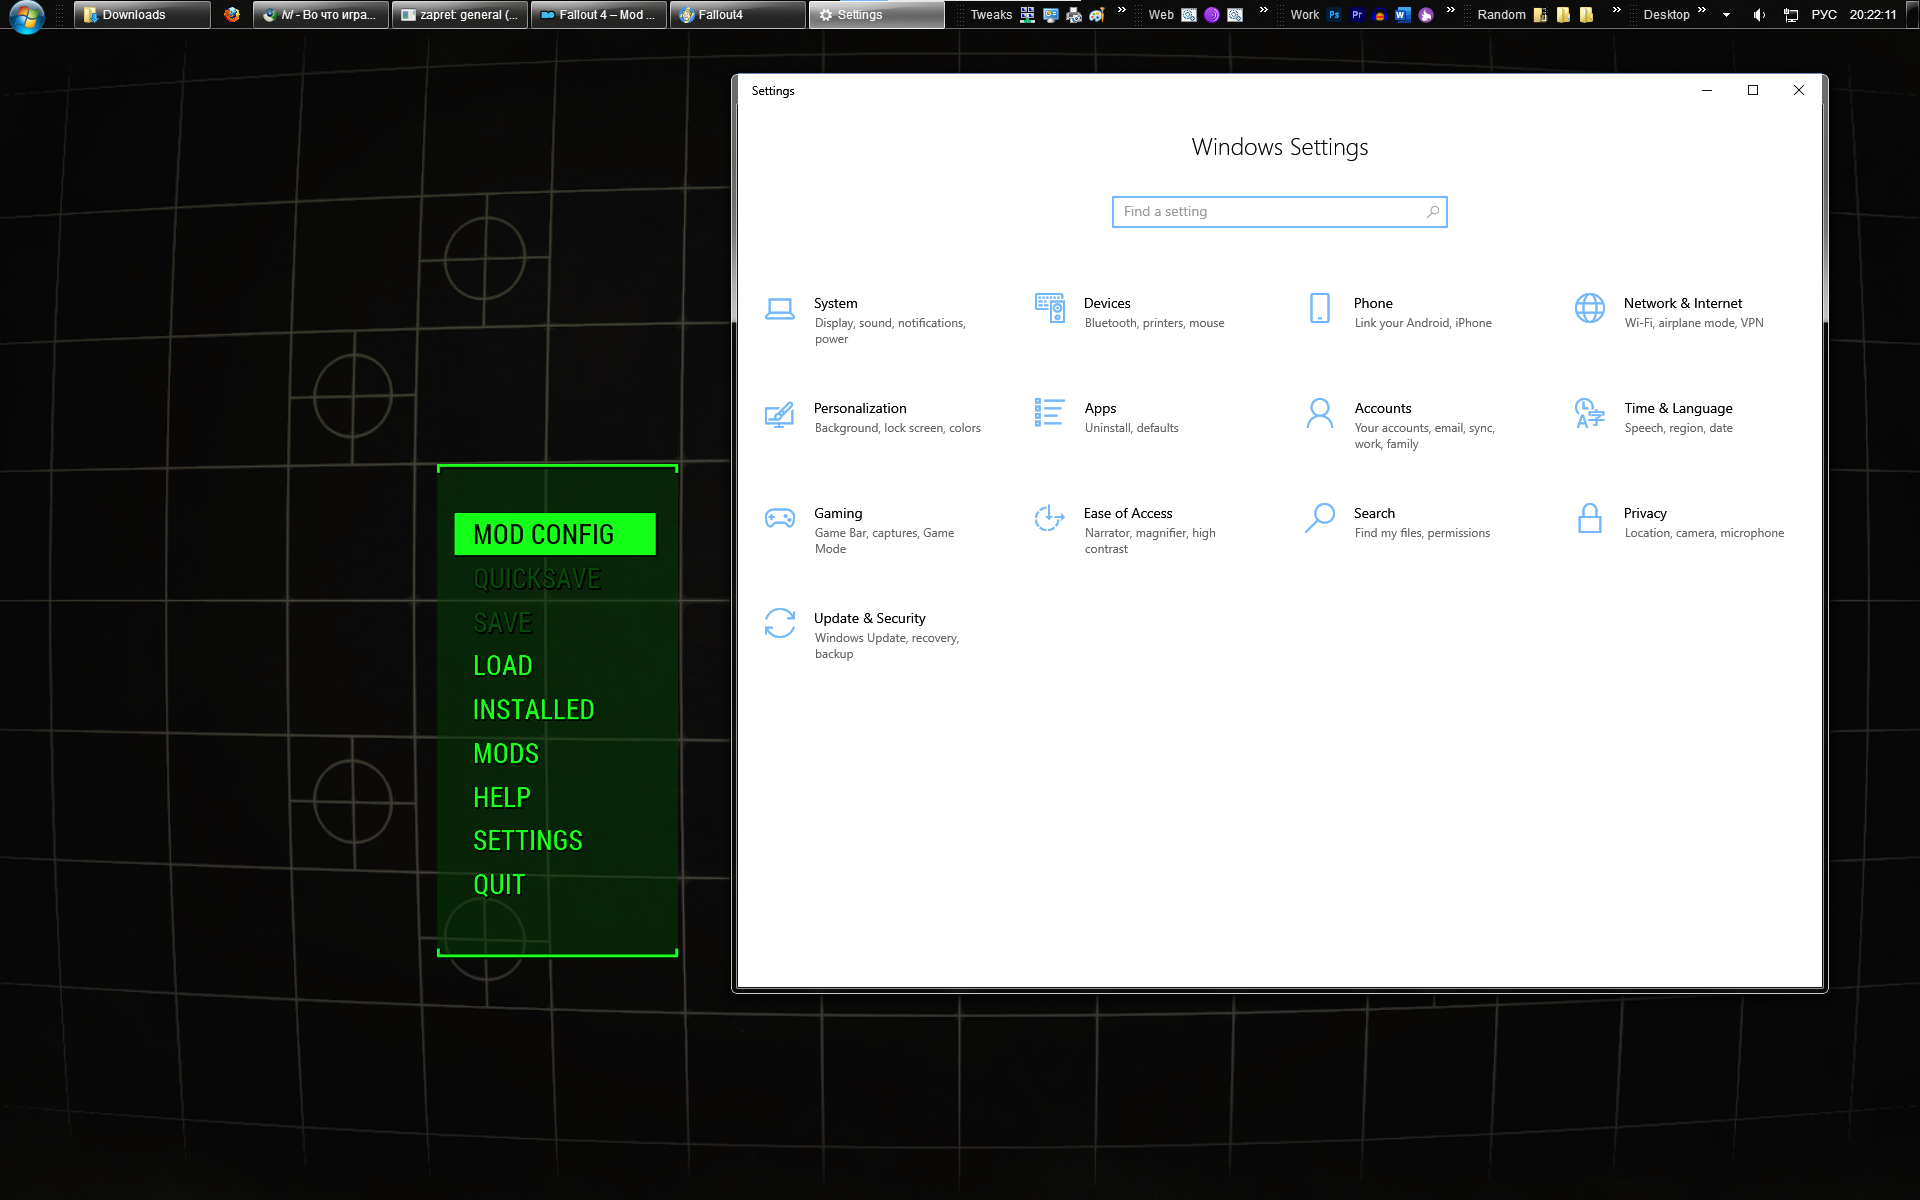Open the Desktop toolbar dropdown arrow
The height and width of the screenshot is (1200, 1920).
(x=1726, y=15)
